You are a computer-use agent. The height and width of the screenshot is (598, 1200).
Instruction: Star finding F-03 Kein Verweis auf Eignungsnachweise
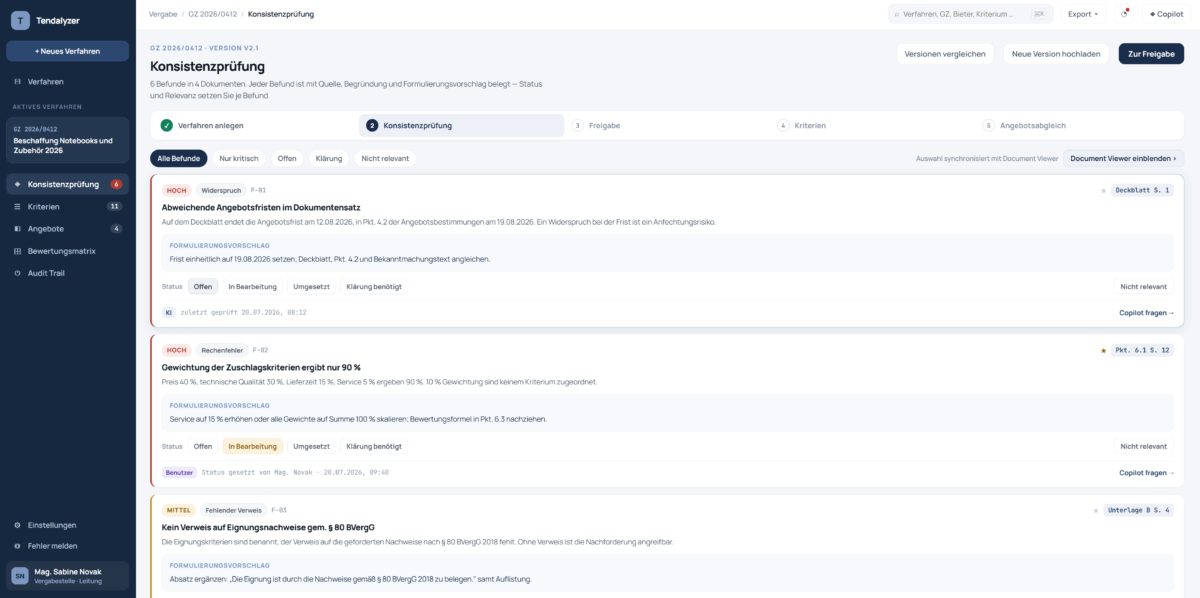click(x=1096, y=510)
